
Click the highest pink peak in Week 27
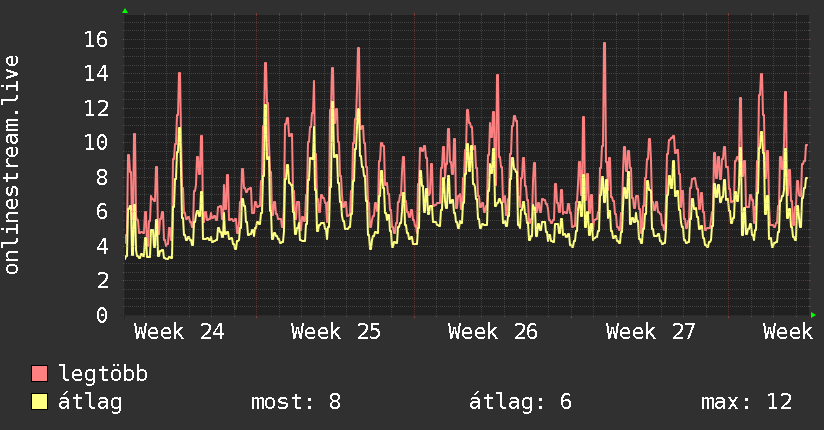pos(604,44)
